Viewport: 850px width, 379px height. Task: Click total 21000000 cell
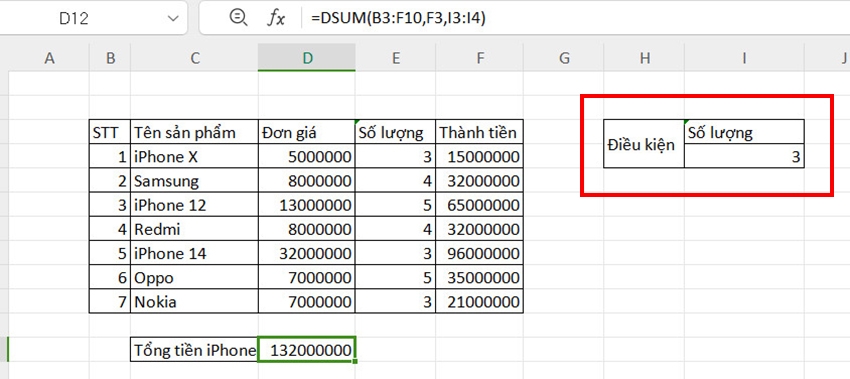click(480, 301)
